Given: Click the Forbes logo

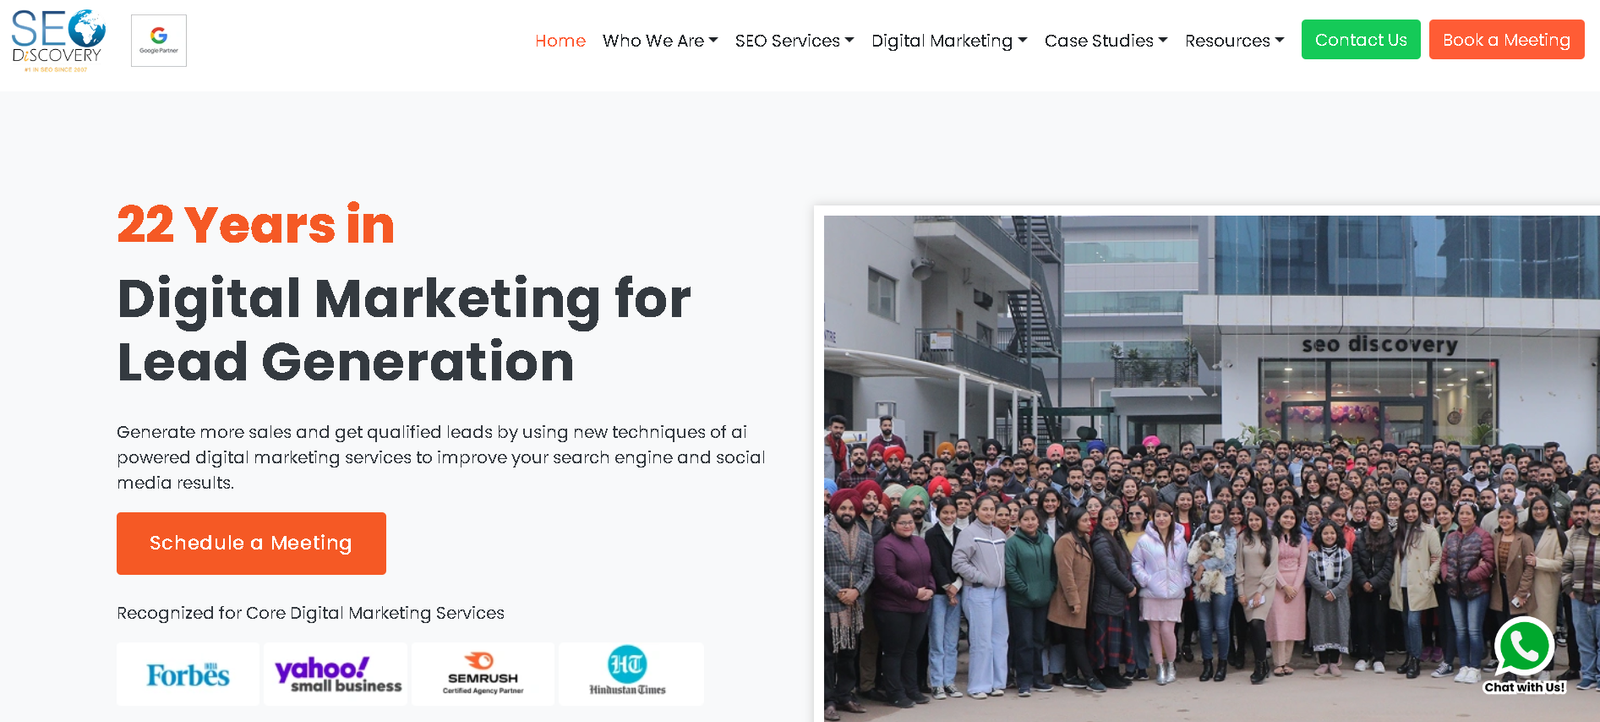Looking at the screenshot, I should coord(188,674).
